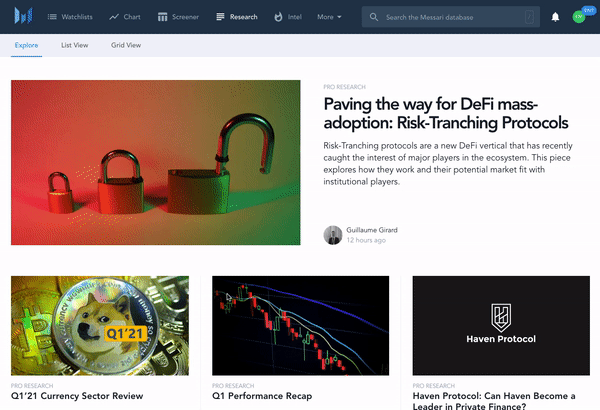Click the search magnifier icon

click(374, 17)
